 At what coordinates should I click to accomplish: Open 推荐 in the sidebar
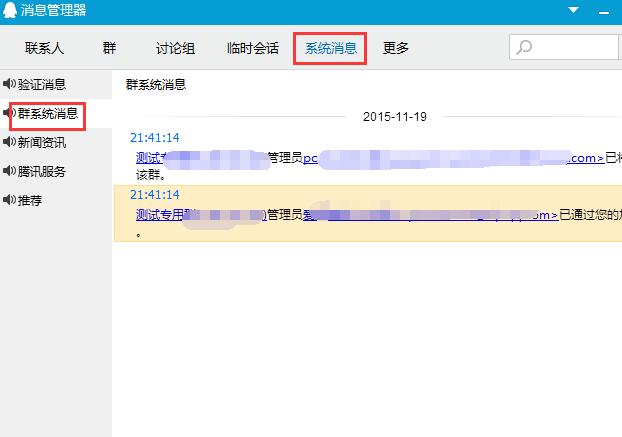[30, 200]
